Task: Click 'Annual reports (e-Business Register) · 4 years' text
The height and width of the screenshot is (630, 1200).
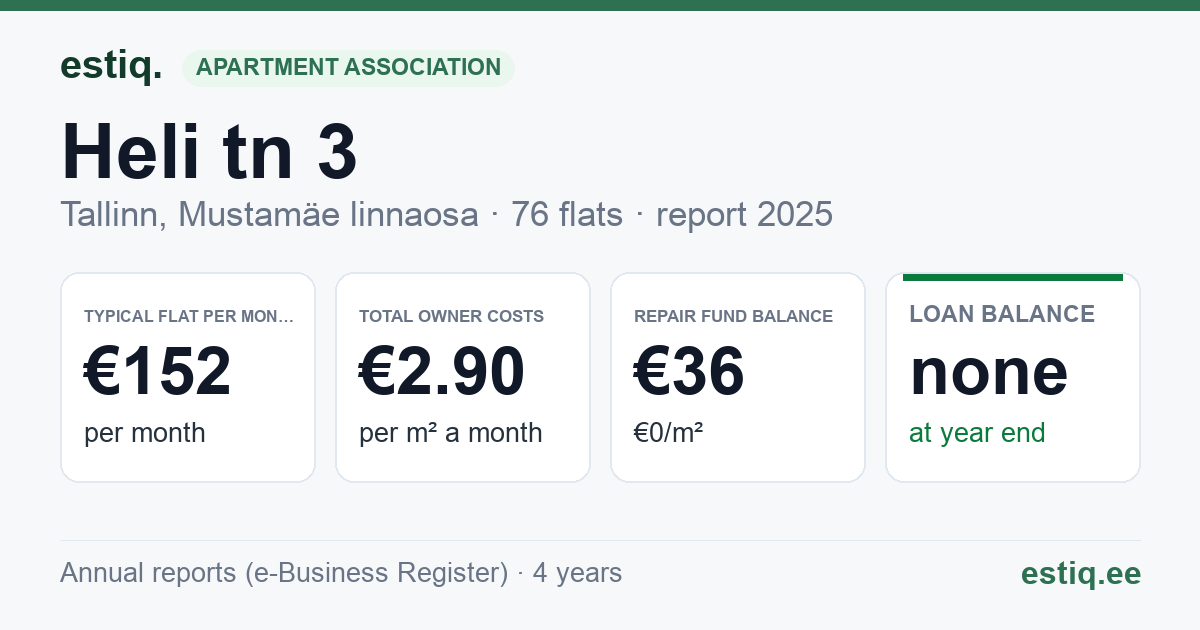Action: [341, 573]
